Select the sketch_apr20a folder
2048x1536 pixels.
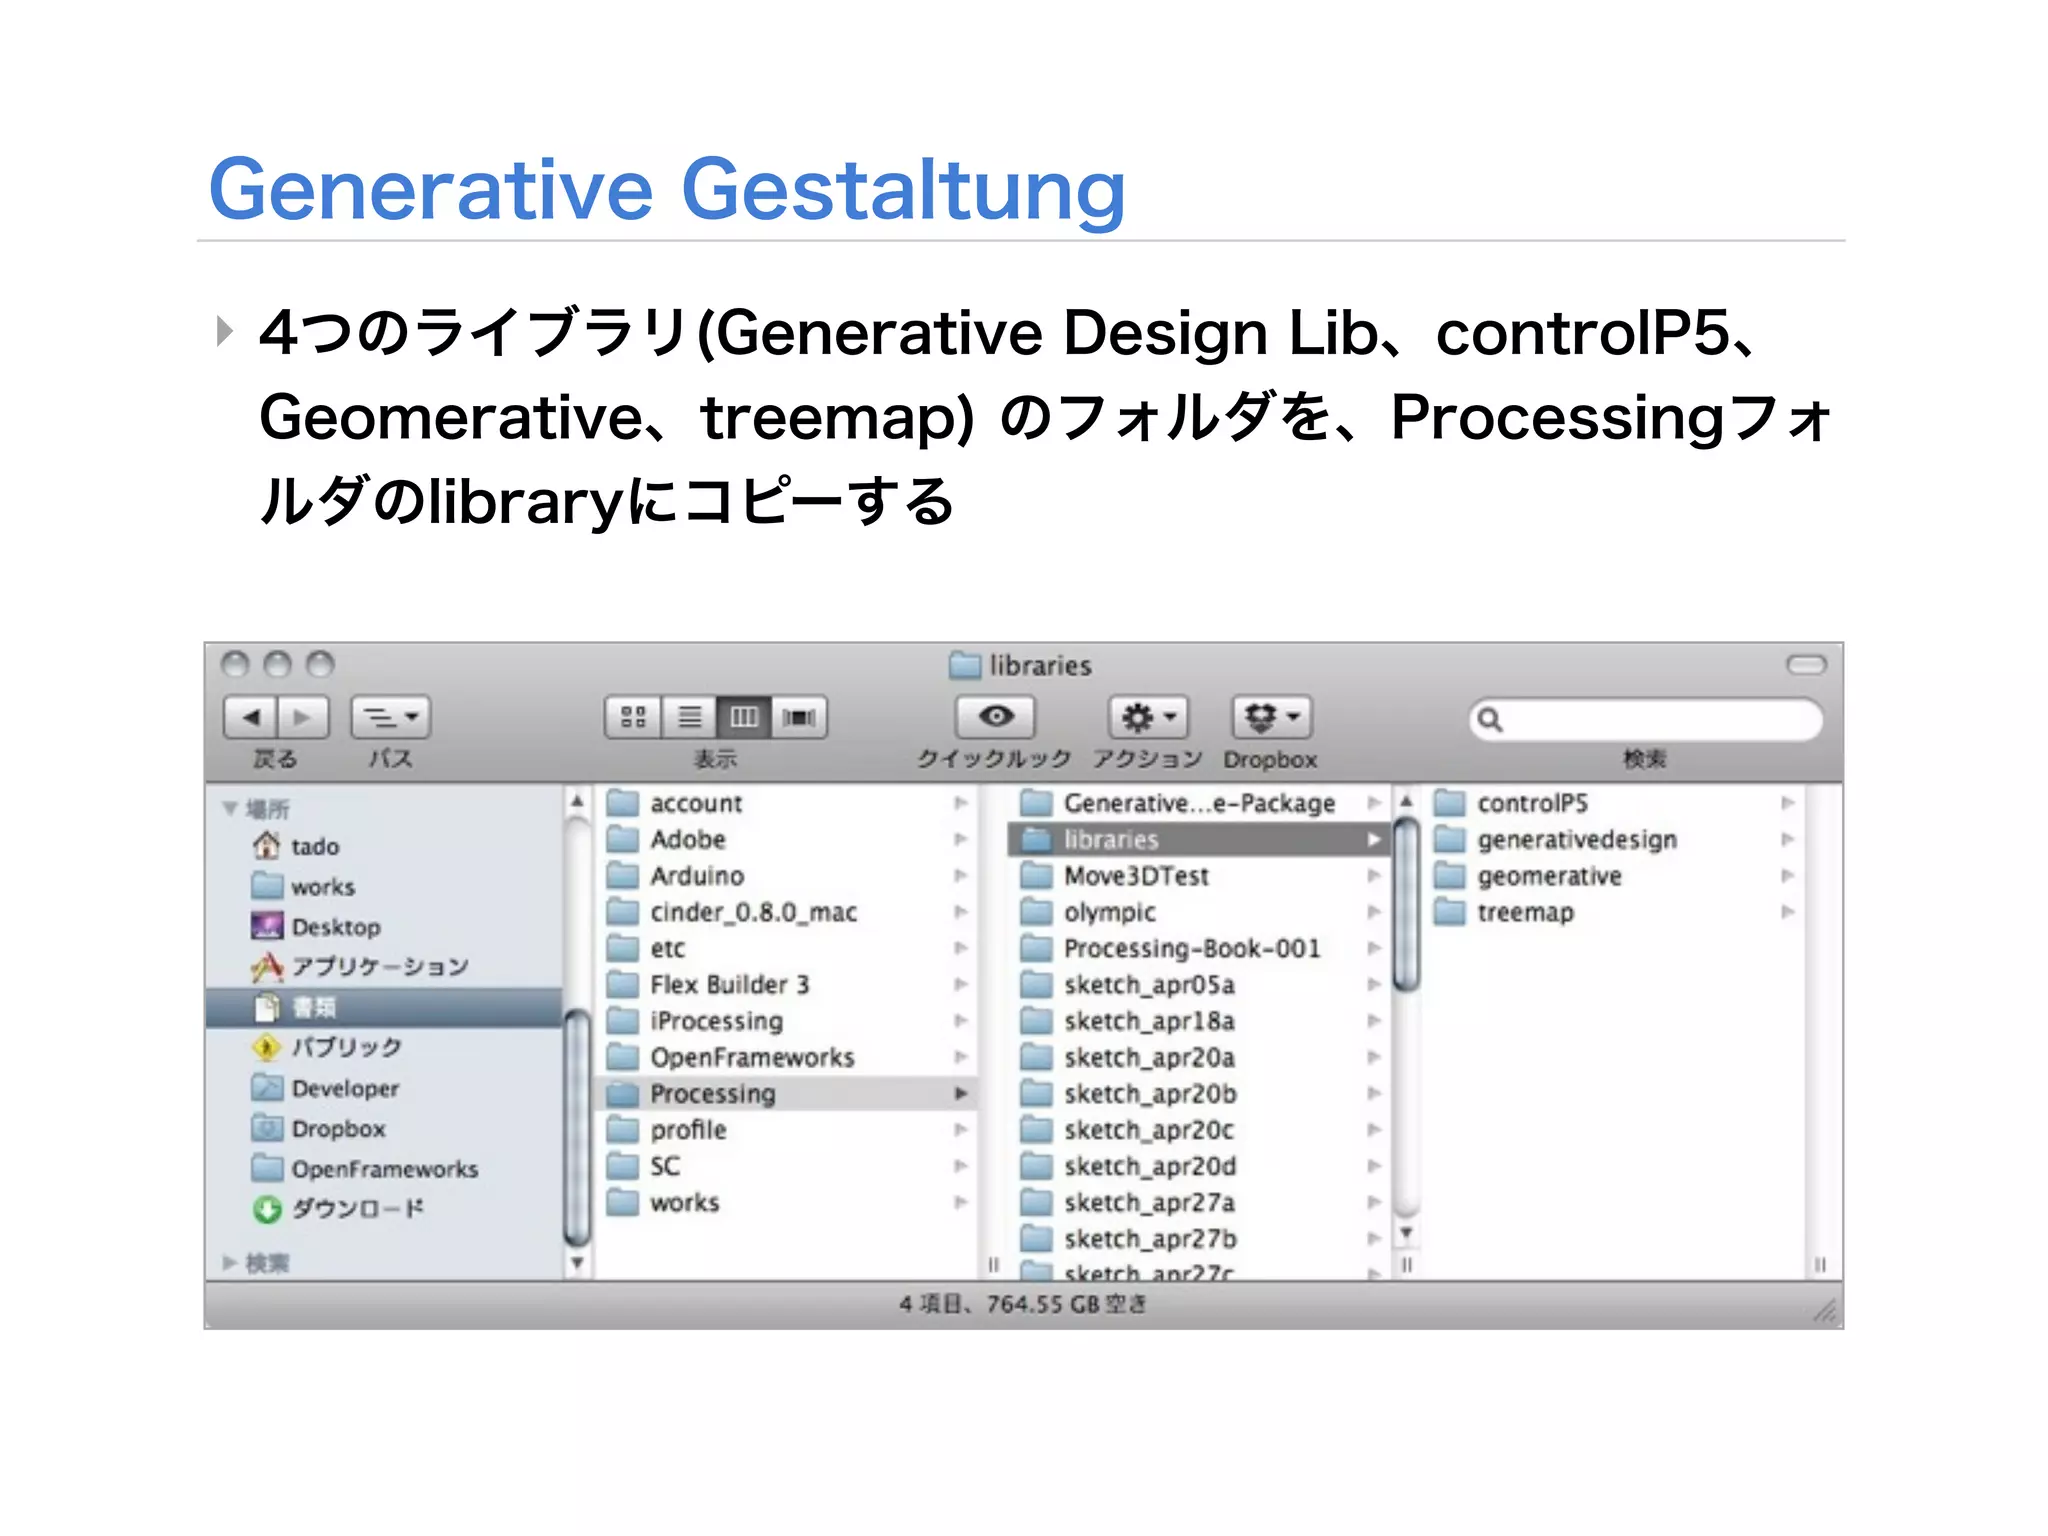[x=1199, y=1057]
